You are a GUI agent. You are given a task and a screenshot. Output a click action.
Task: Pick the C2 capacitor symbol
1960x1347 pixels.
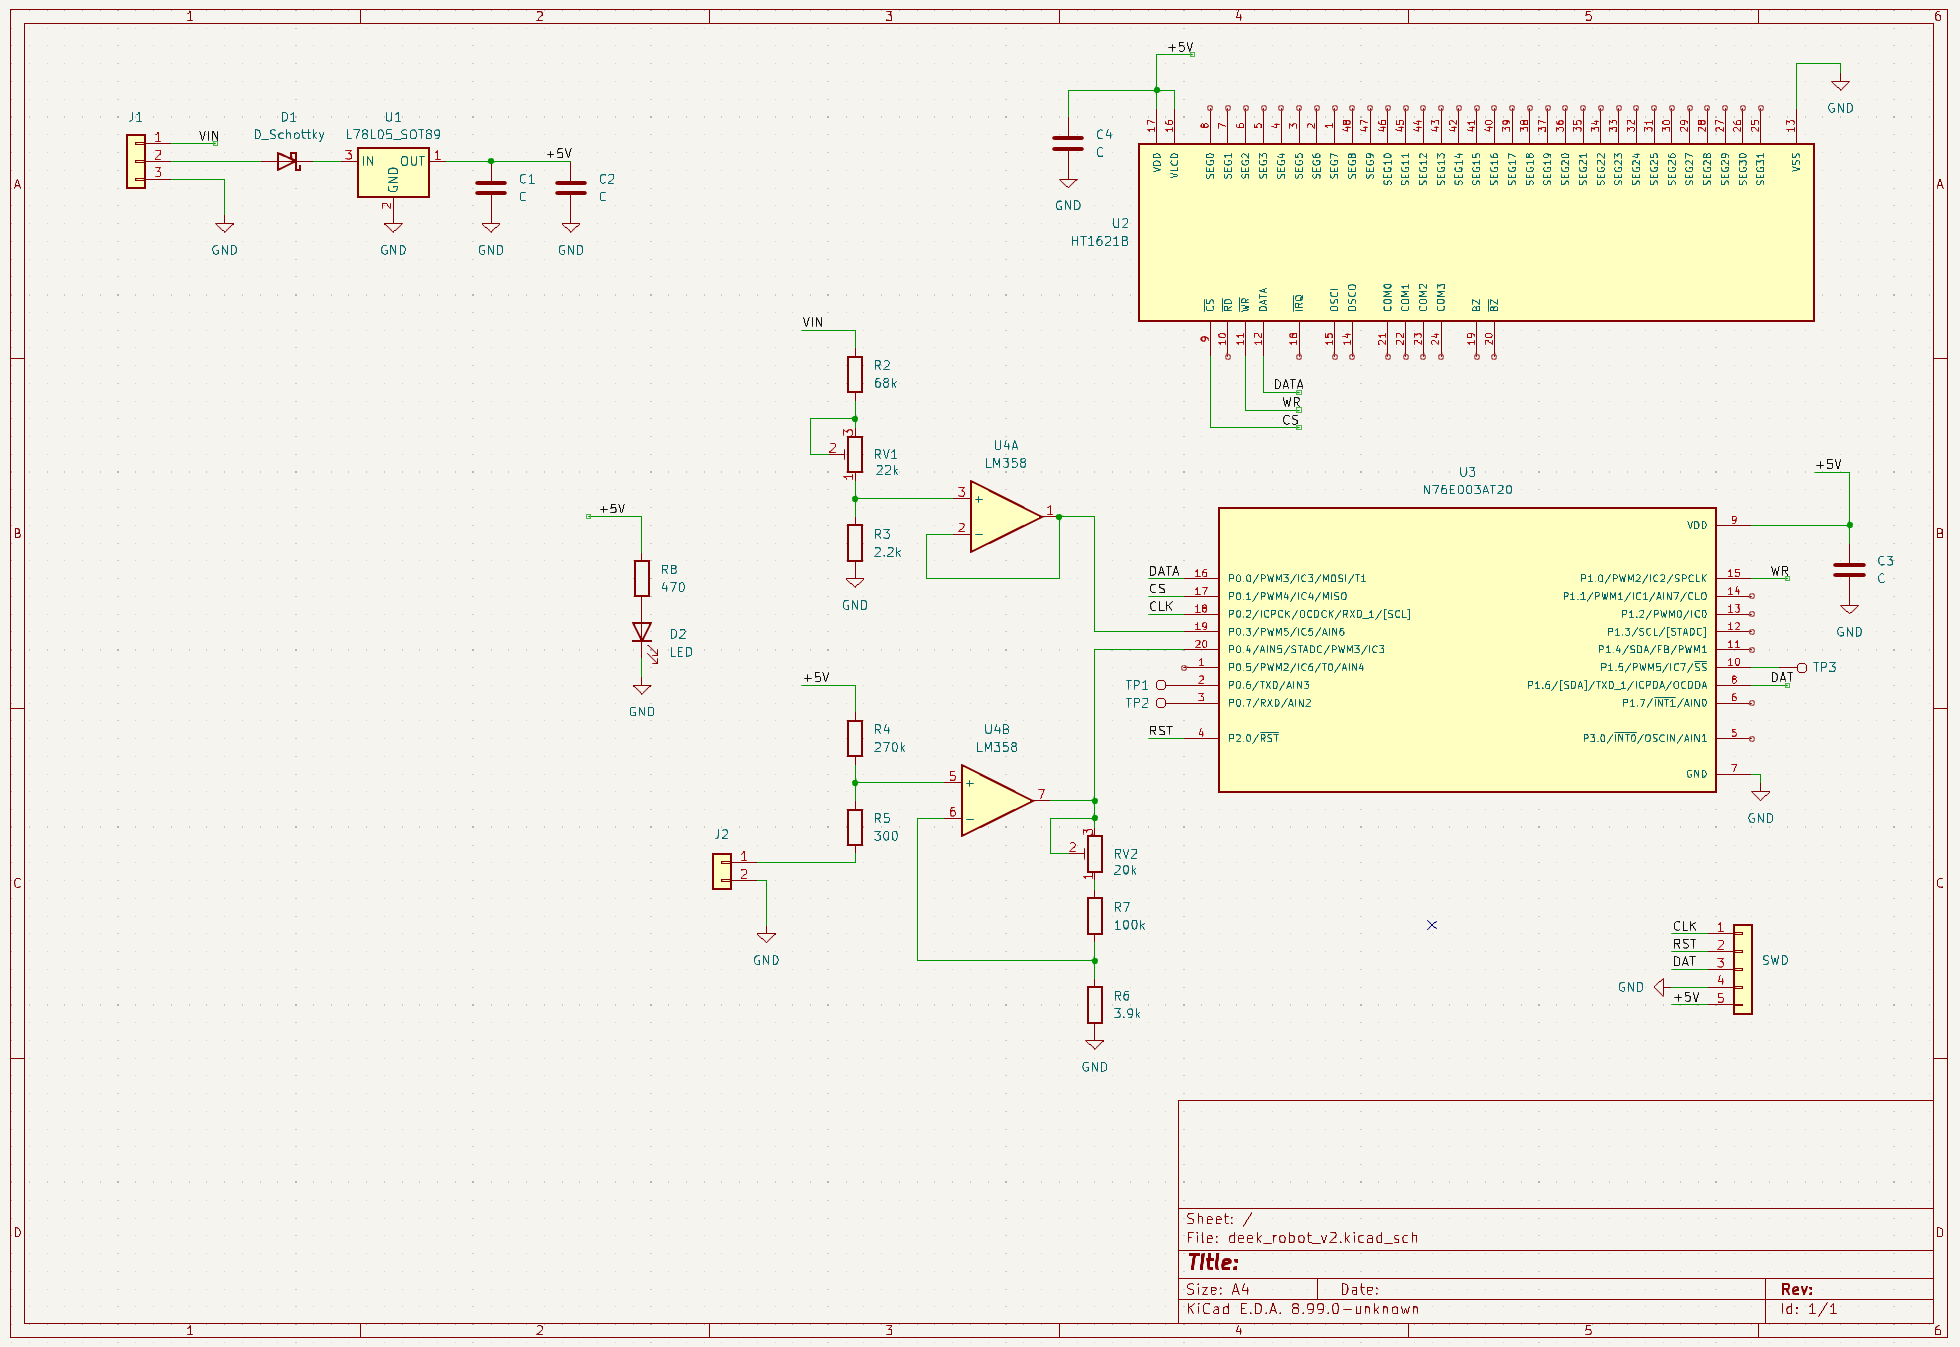pos(571,188)
